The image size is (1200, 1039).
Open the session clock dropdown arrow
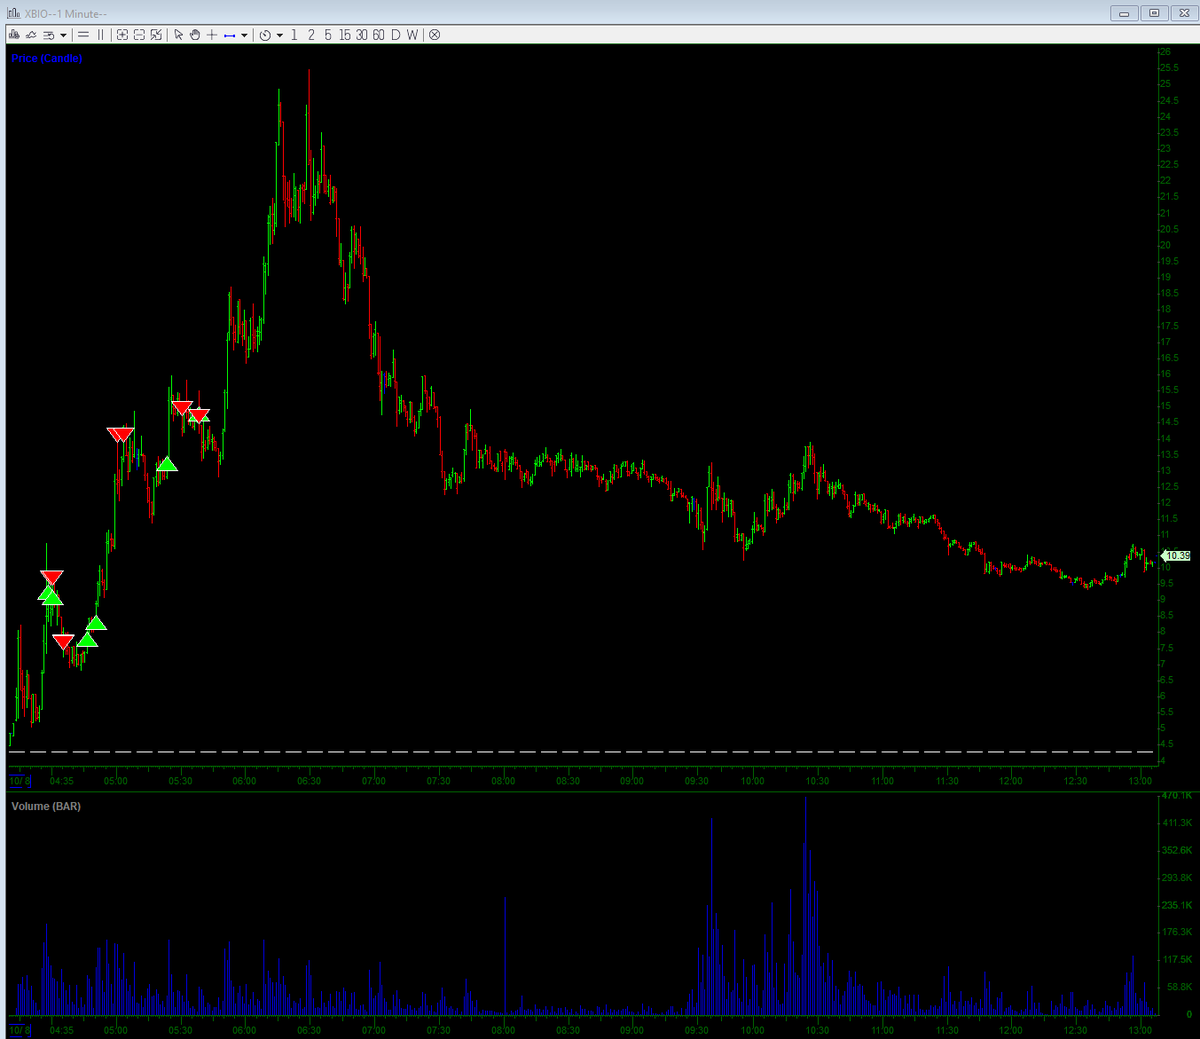tap(279, 35)
